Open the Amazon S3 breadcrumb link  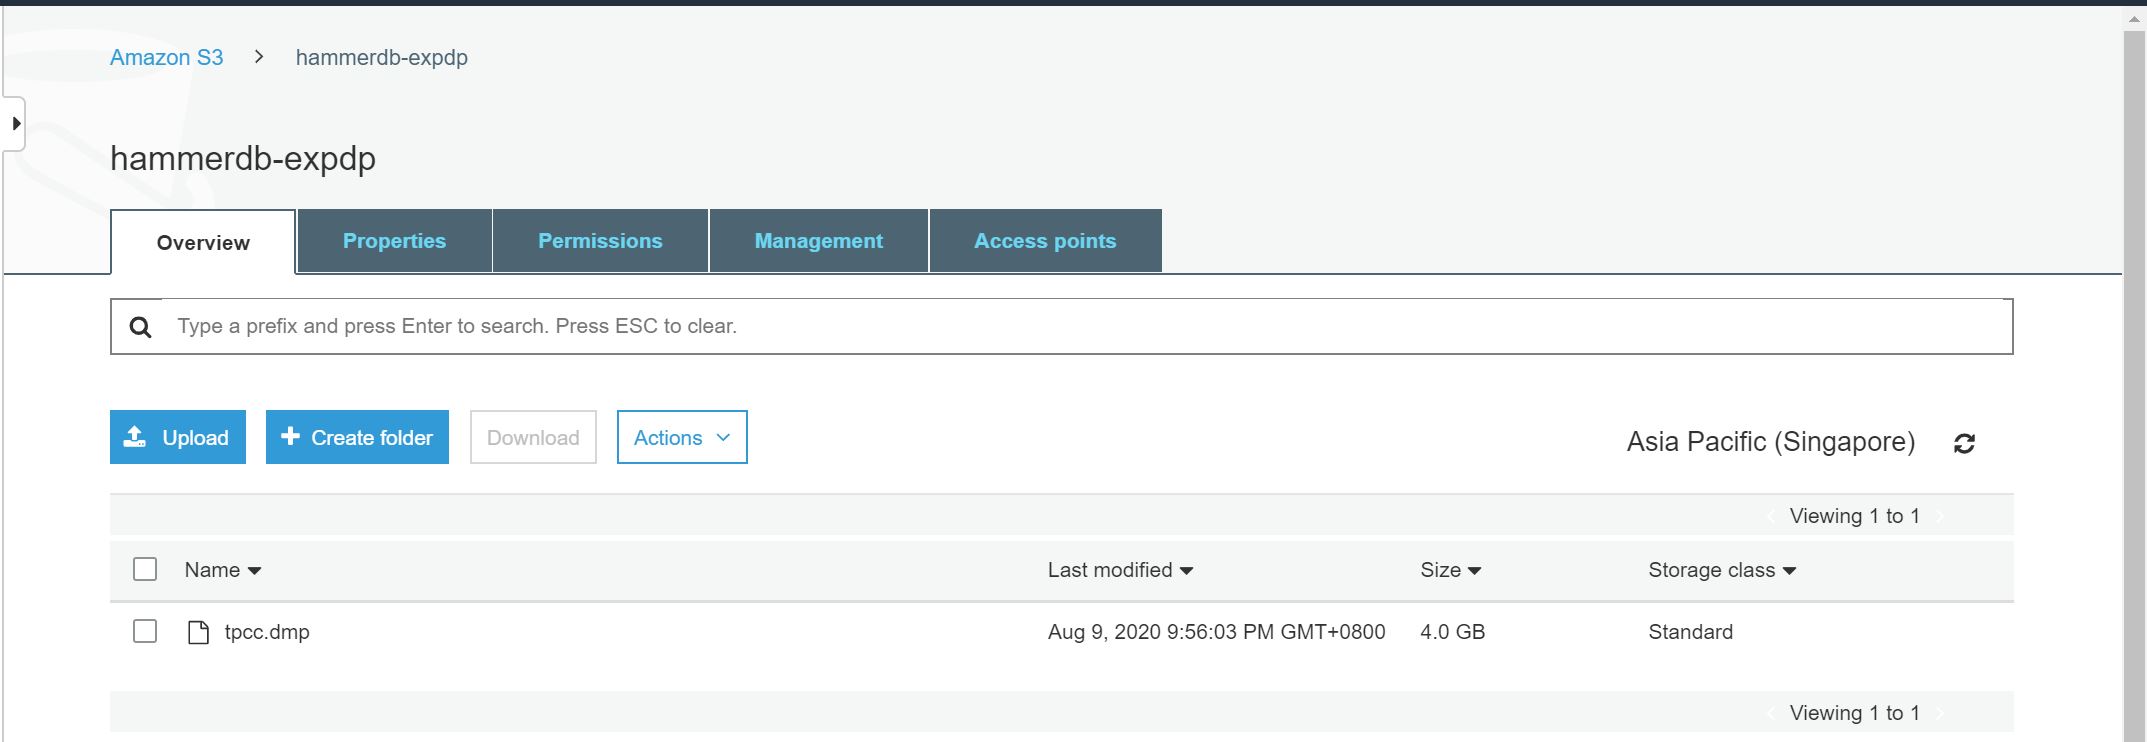coord(166,57)
